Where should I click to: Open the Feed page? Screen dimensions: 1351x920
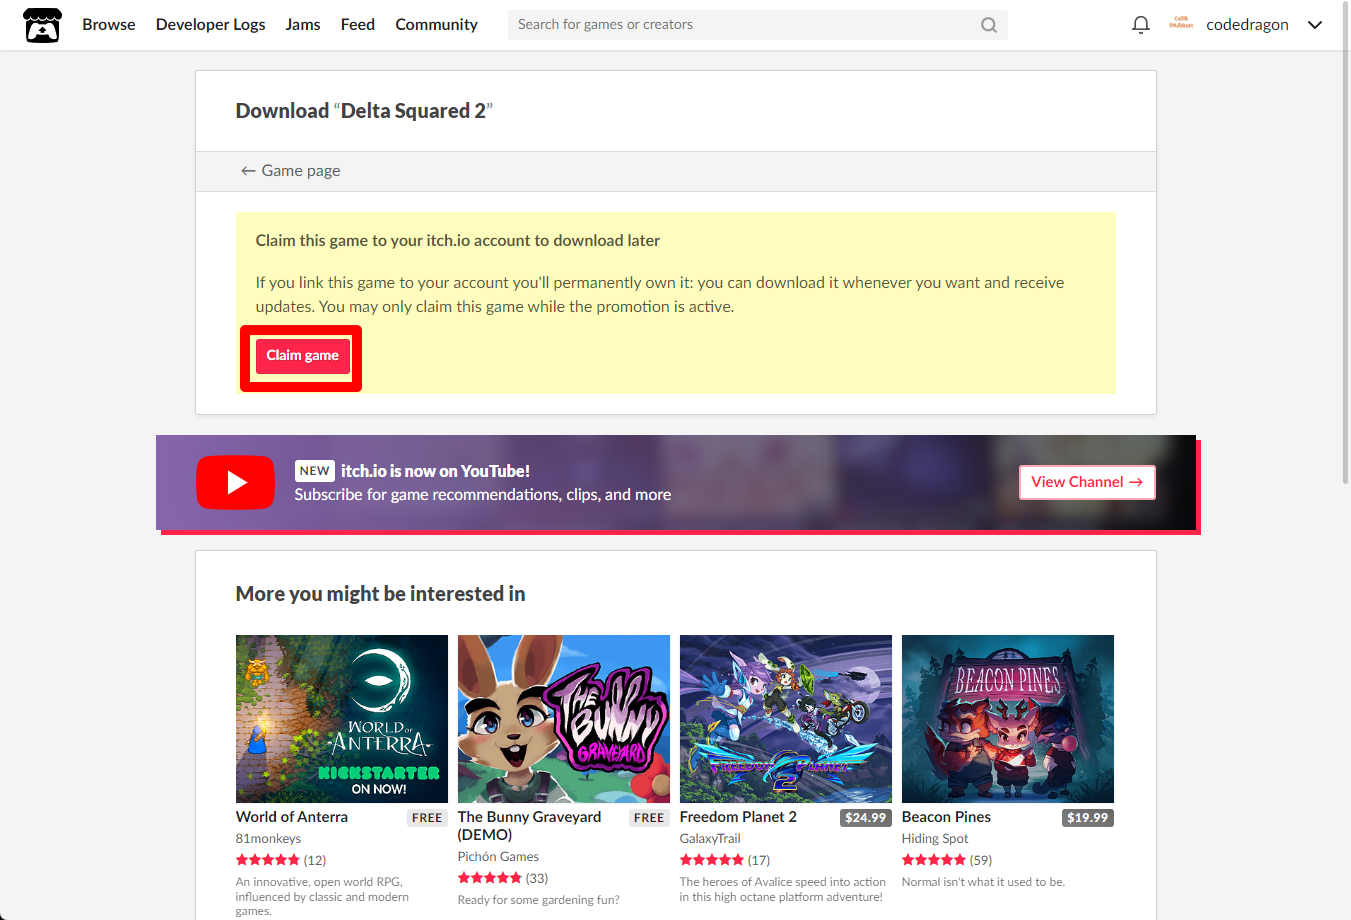358,24
